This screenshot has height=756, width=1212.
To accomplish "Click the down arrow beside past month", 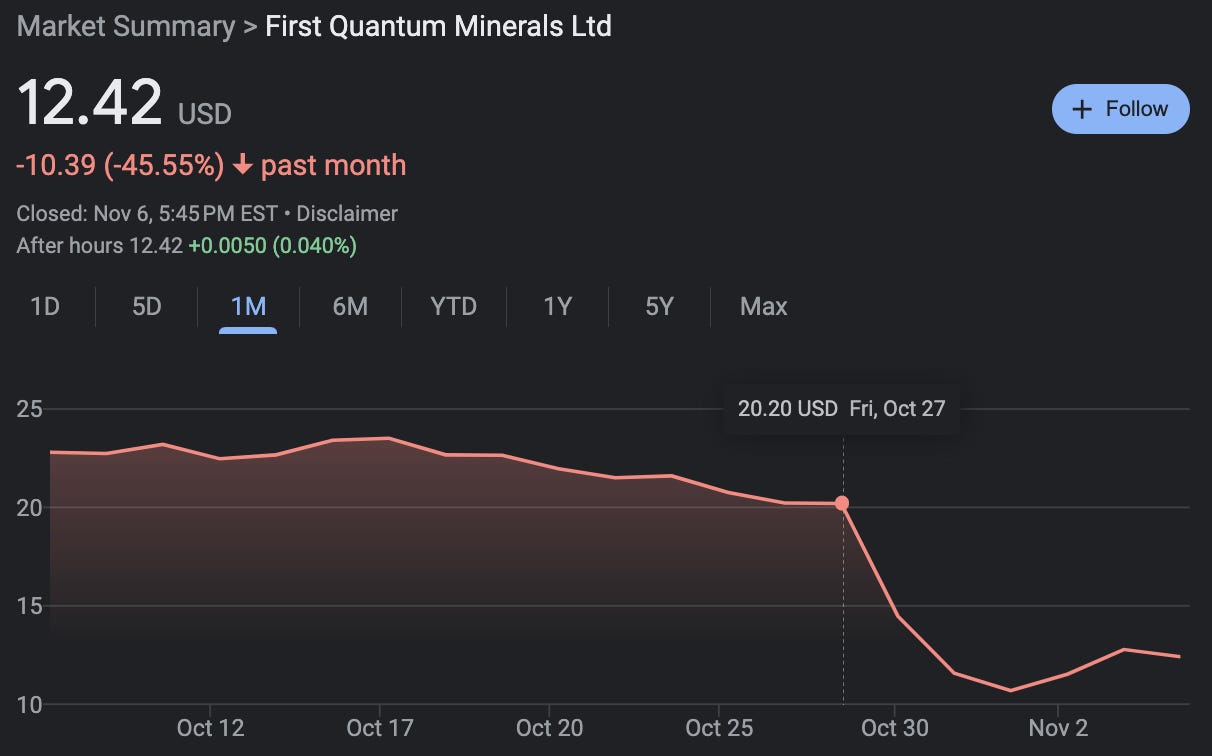I will [242, 165].
